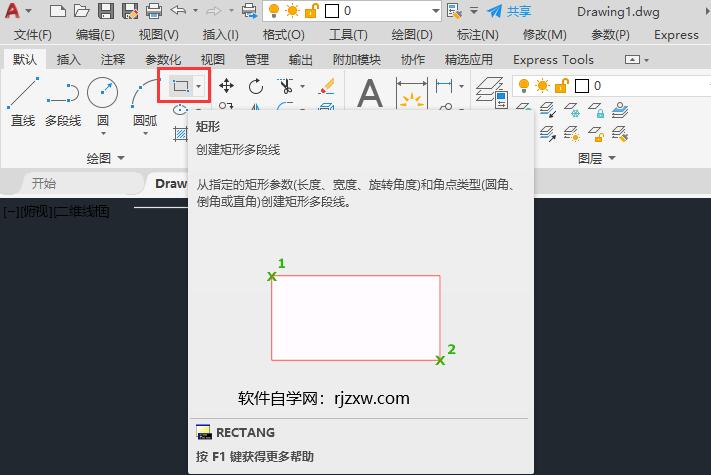Open the AutoCAD application menu (red A)
The image size is (711, 475).
click(12, 10)
